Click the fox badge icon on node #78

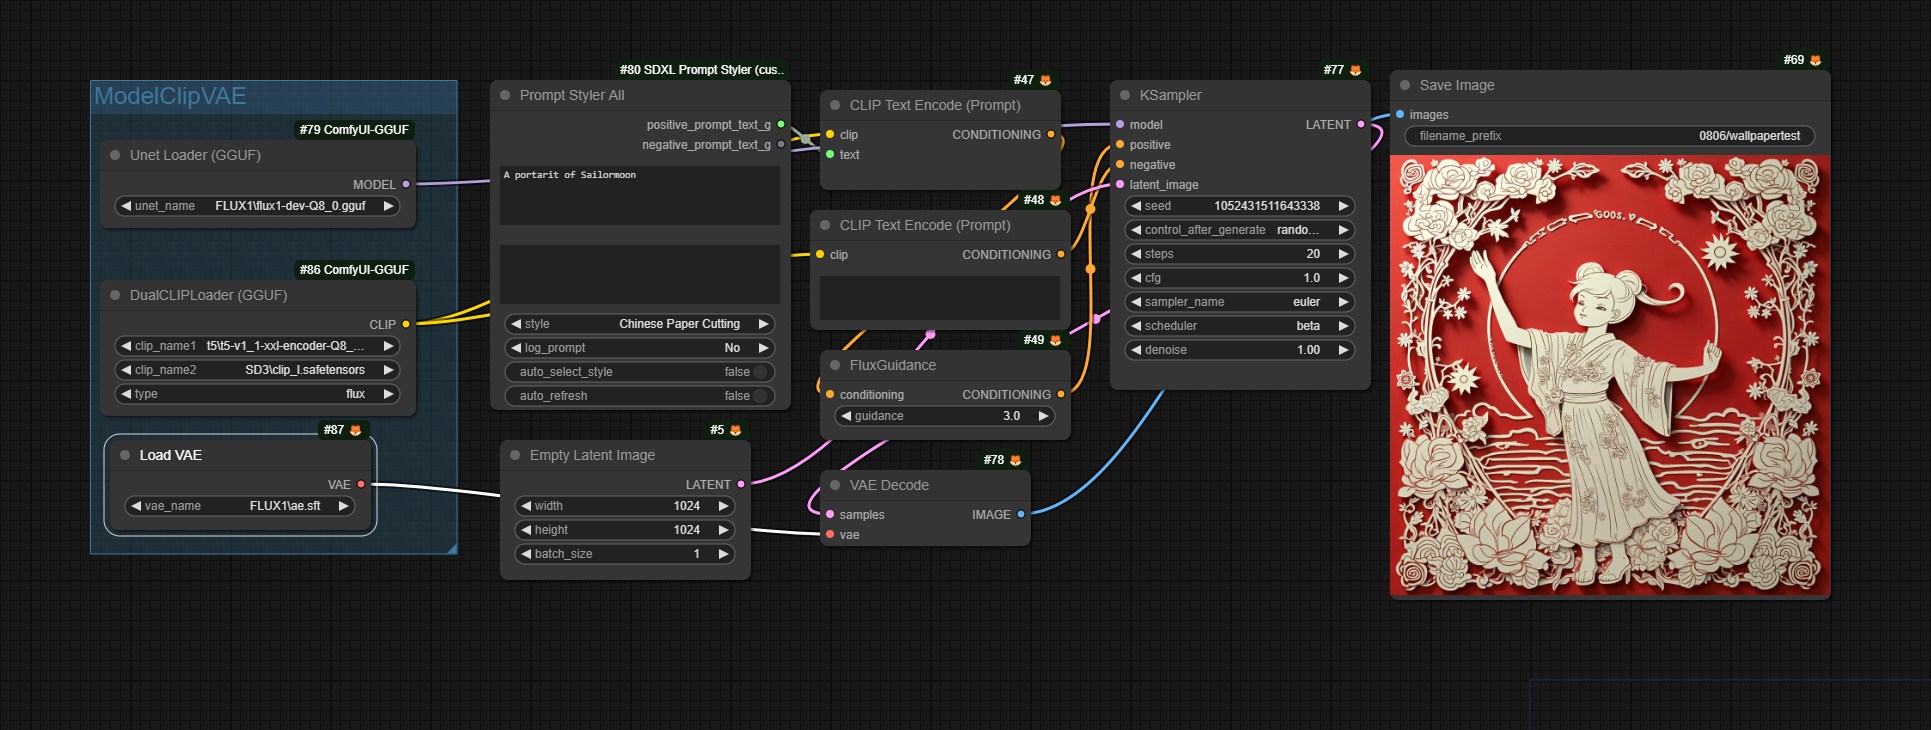click(1015, 460)
